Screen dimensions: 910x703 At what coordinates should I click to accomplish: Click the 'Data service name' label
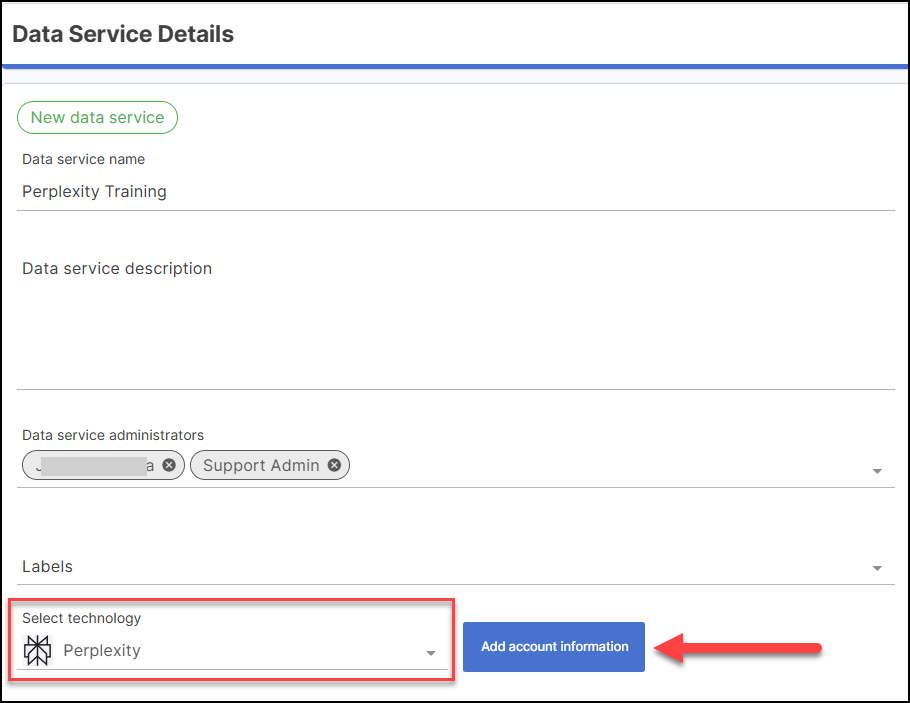point(83,159)
